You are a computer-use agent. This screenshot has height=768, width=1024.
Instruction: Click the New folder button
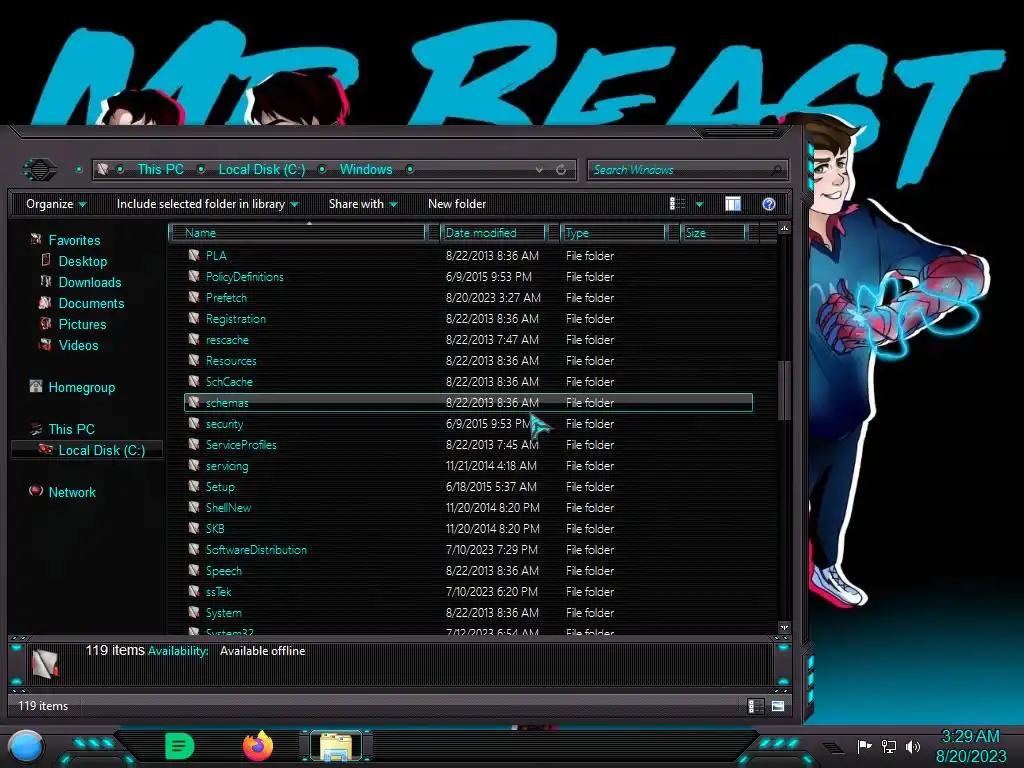457,204
